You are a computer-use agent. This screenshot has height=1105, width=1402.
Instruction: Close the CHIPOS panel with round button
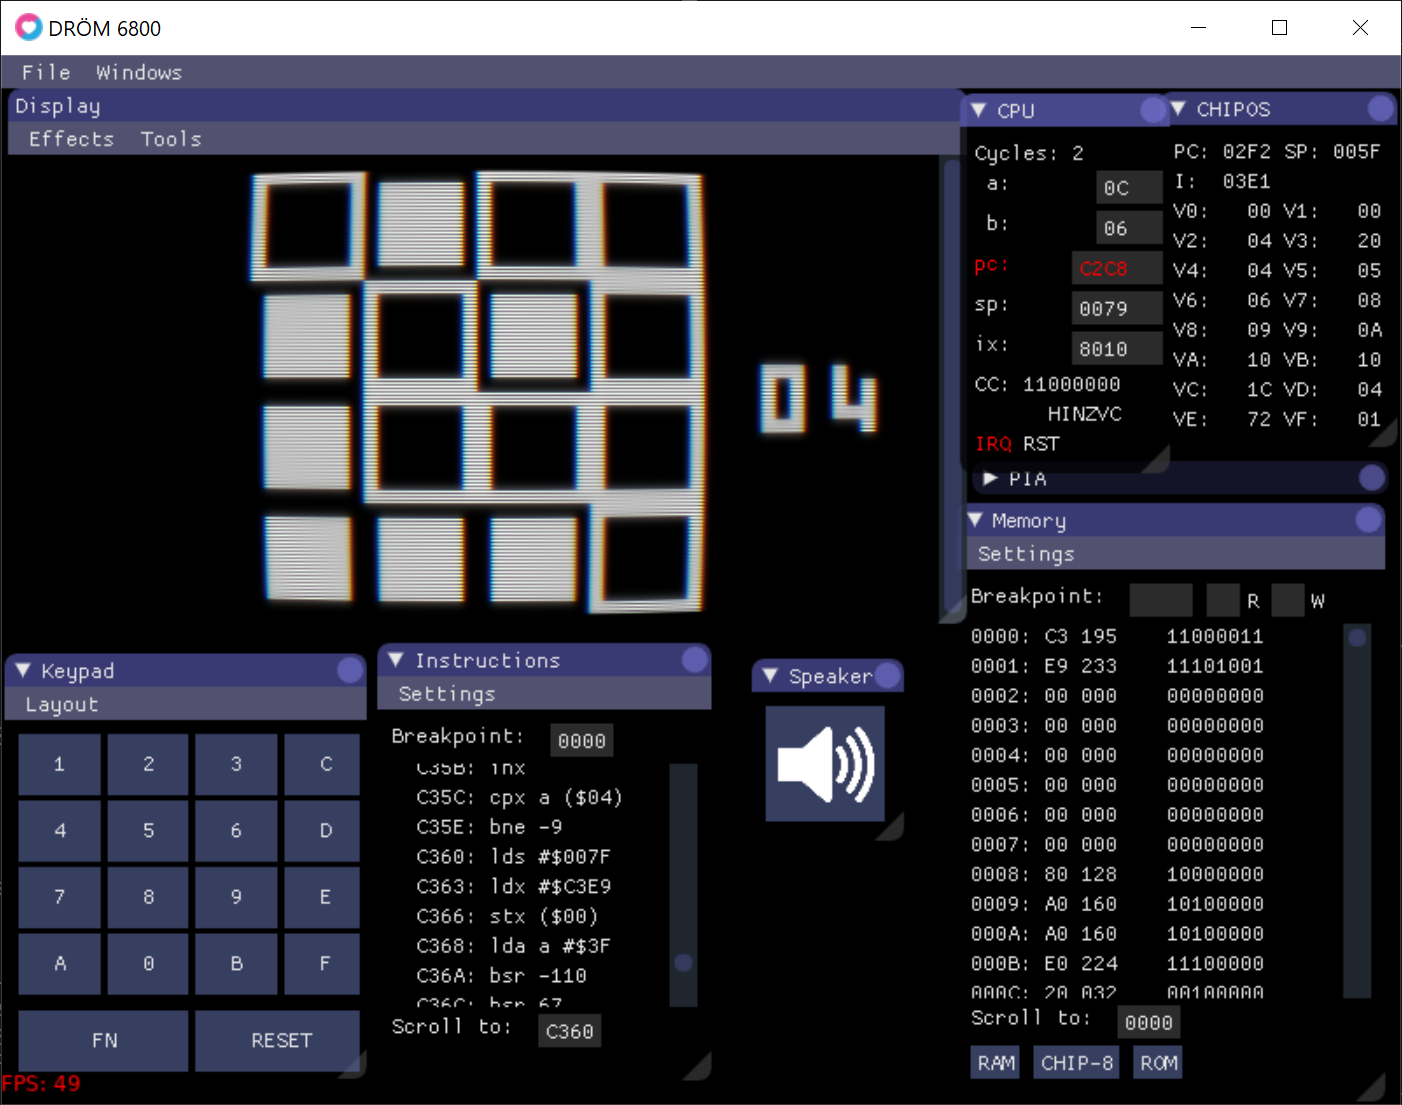(1381, 108)
